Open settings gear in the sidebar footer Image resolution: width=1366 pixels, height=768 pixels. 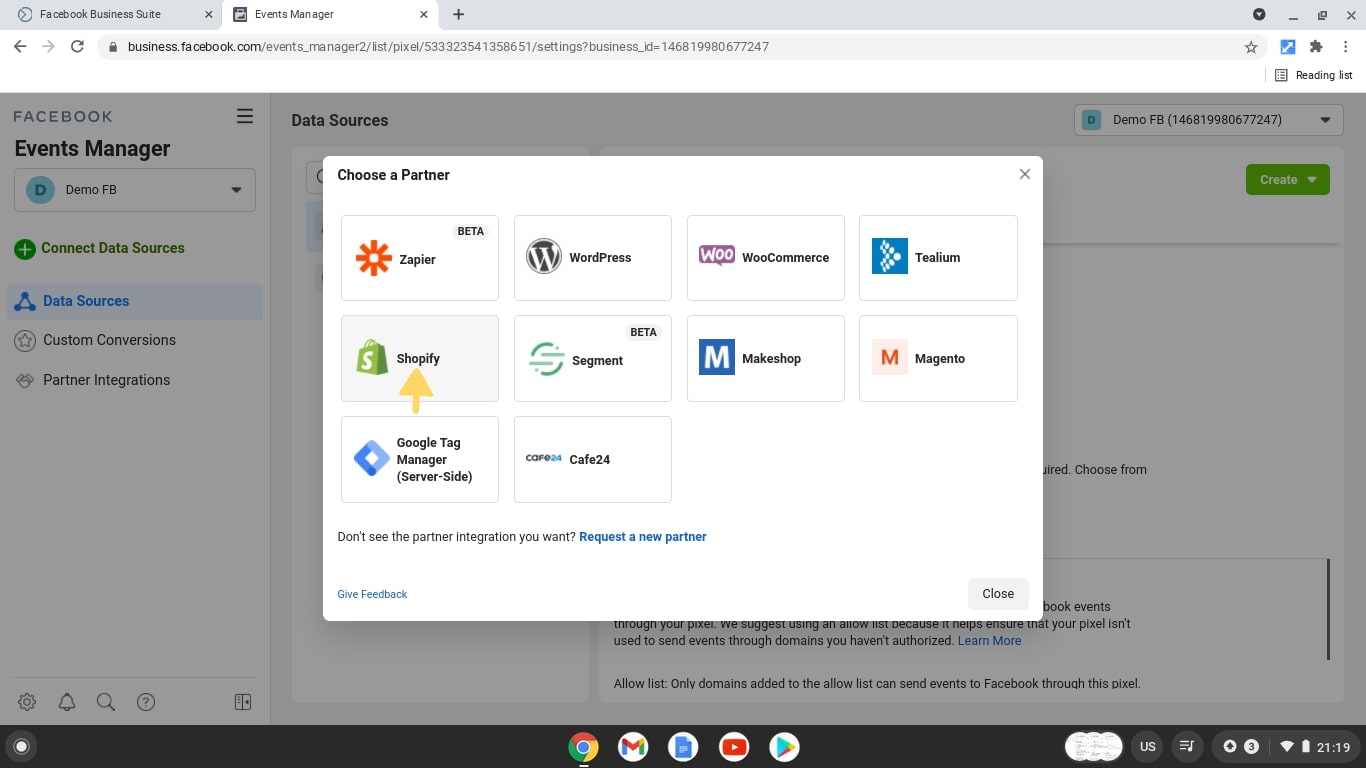click(x=27, y=702)
